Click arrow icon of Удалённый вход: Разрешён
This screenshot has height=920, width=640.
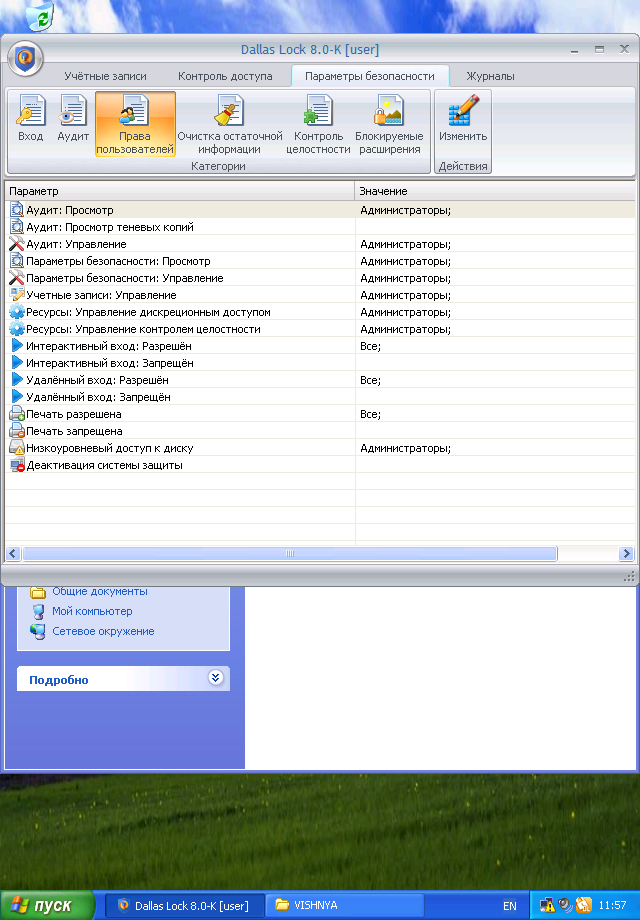pos(17,380)
